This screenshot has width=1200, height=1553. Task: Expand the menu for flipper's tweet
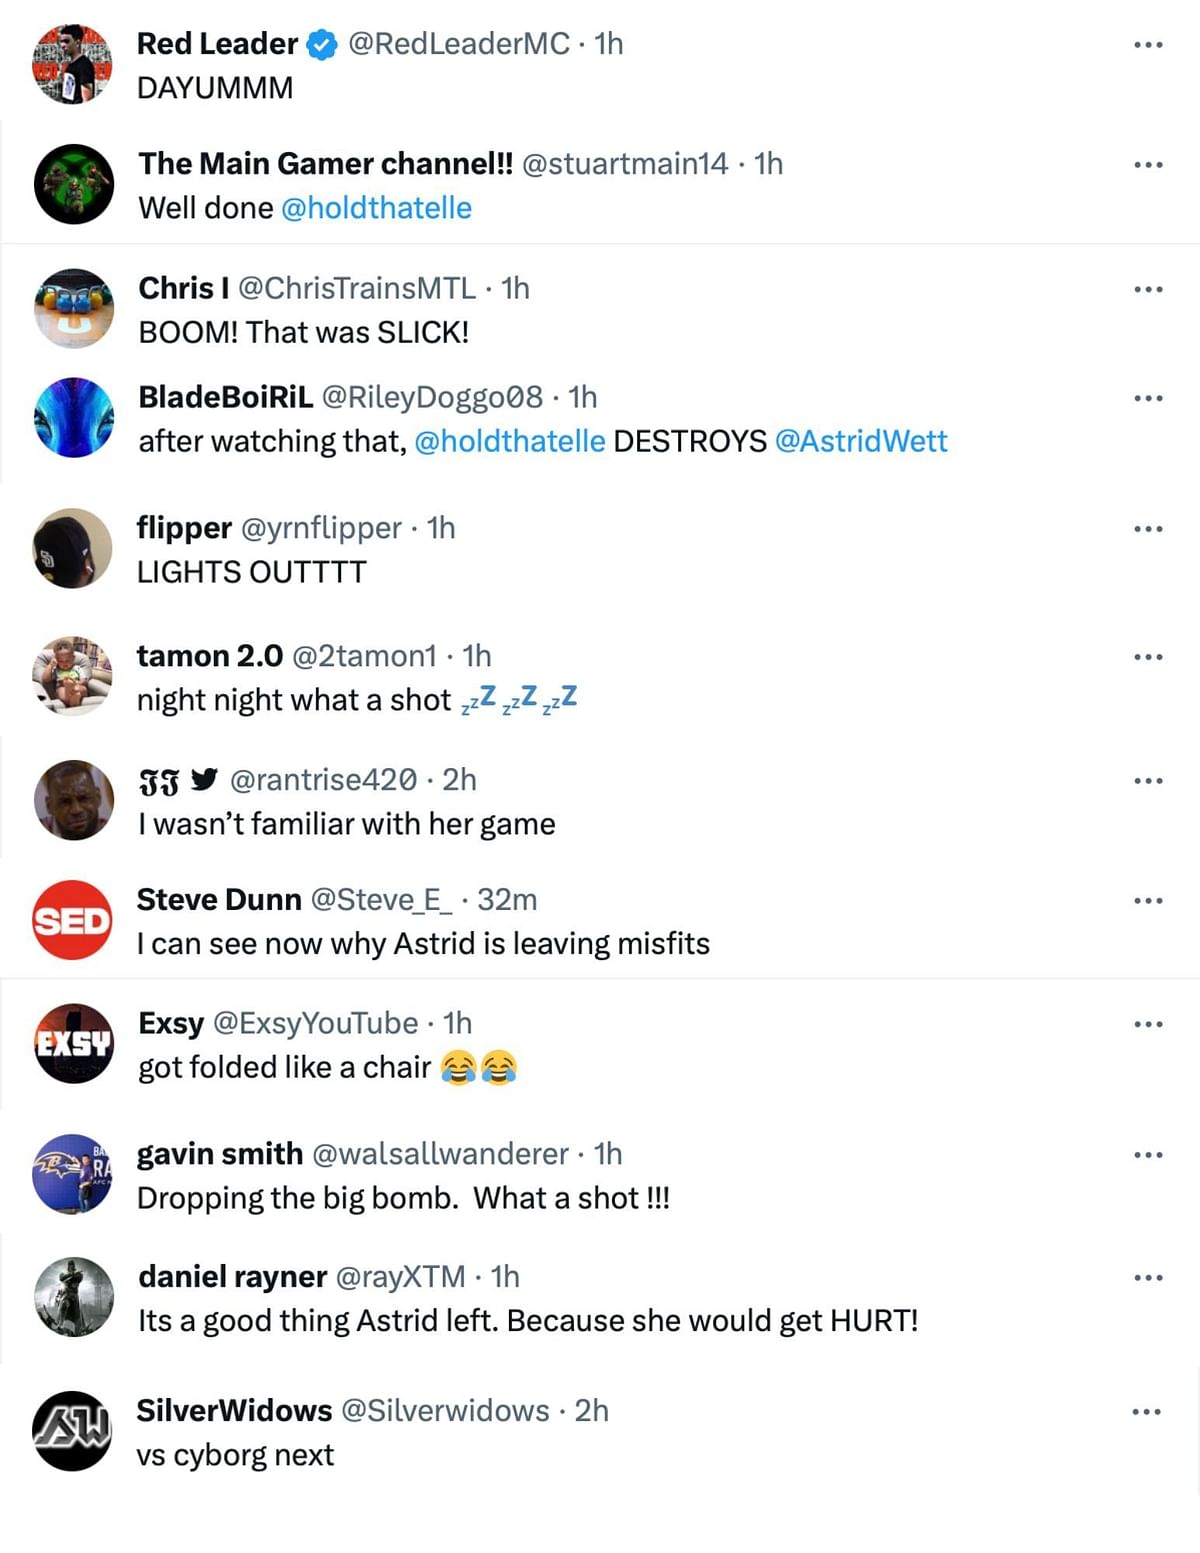point(1148,529)
